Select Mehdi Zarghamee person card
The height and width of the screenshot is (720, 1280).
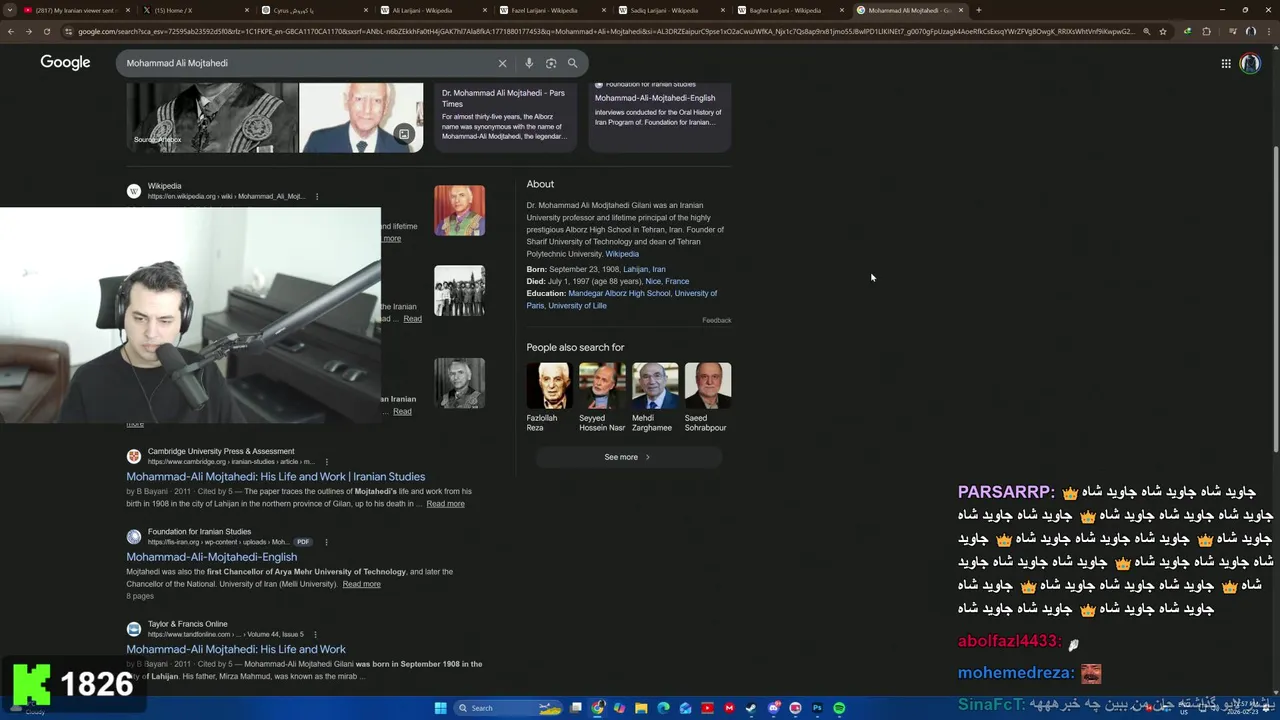coord(655,397)
